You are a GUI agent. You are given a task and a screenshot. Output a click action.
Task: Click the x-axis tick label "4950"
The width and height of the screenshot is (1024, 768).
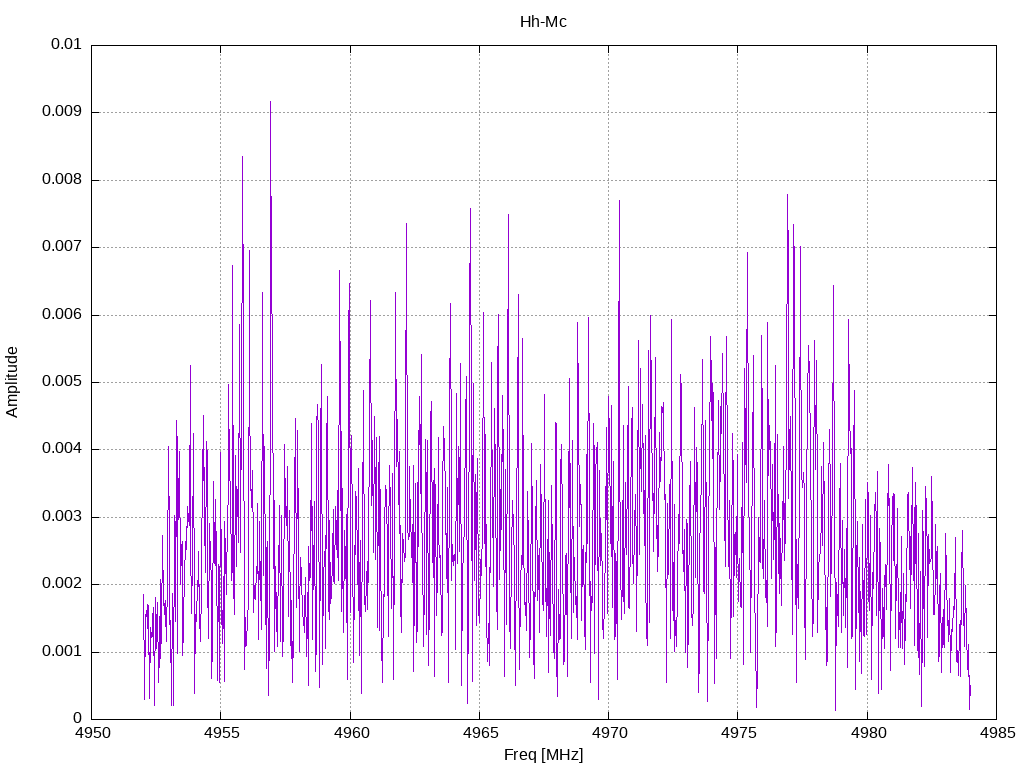tap(93, 733)
